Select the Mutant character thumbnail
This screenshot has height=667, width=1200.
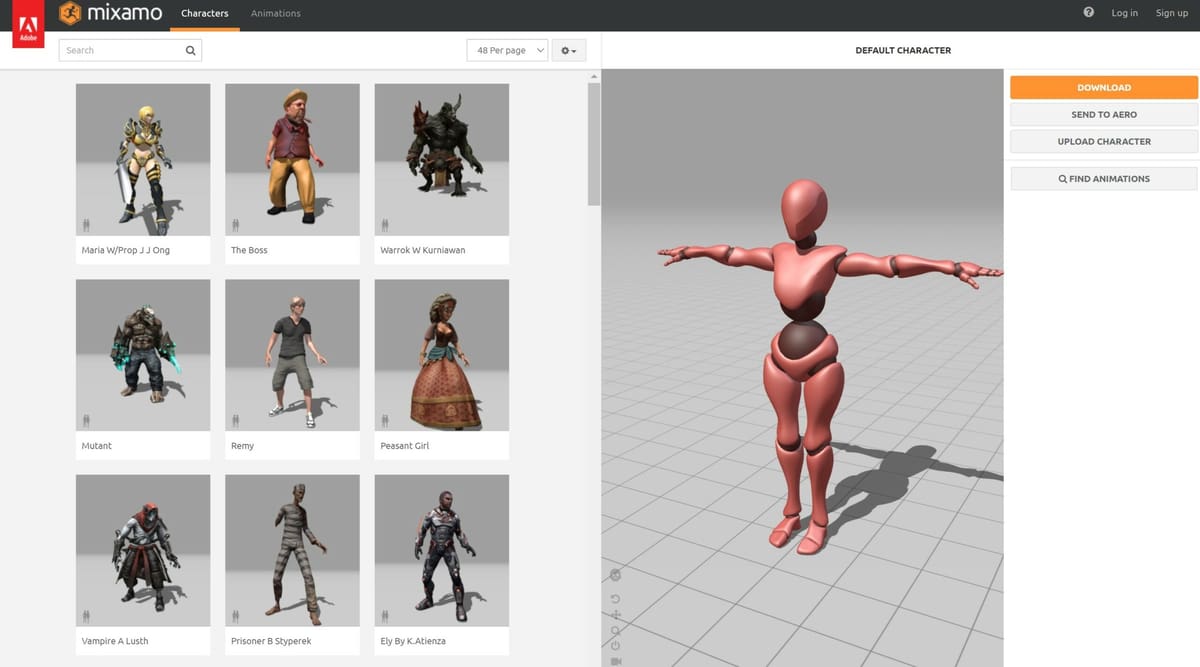pos(143,355)
